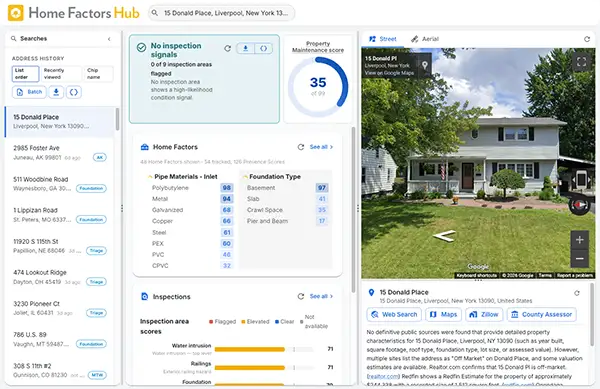
Task: Click the Basement score 97
Action: (x=322, y=188)
